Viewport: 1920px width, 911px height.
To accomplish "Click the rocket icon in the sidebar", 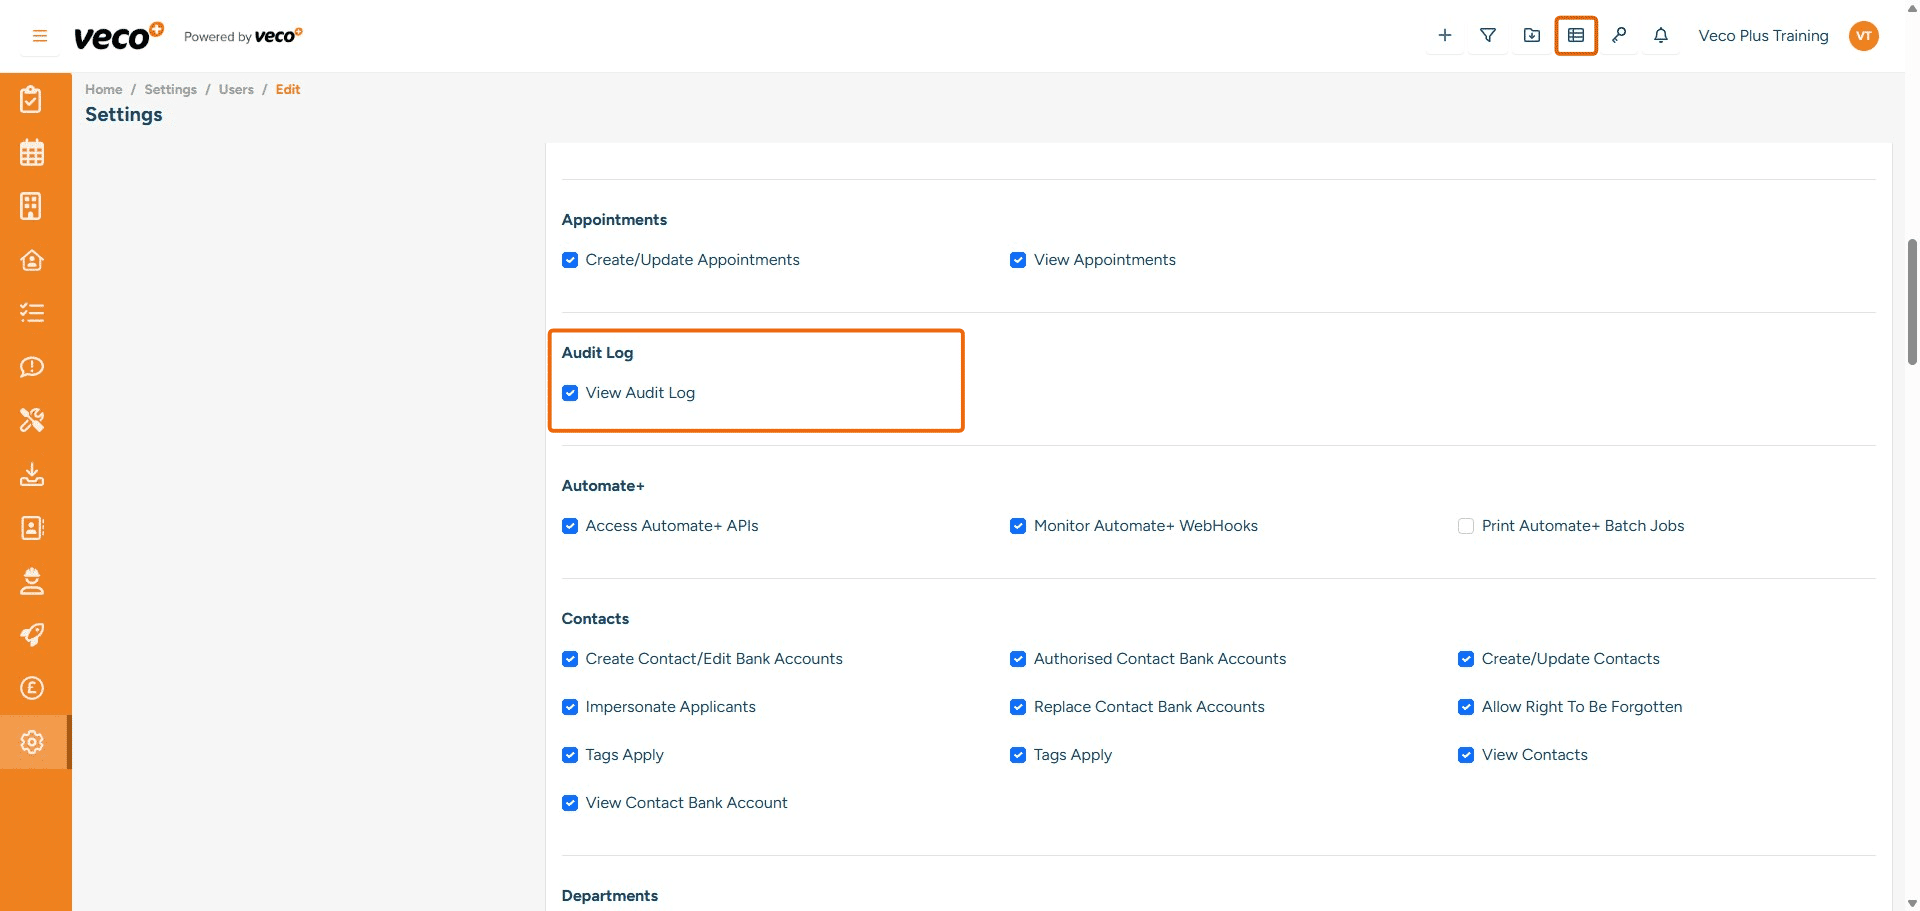I will (32, 635).
